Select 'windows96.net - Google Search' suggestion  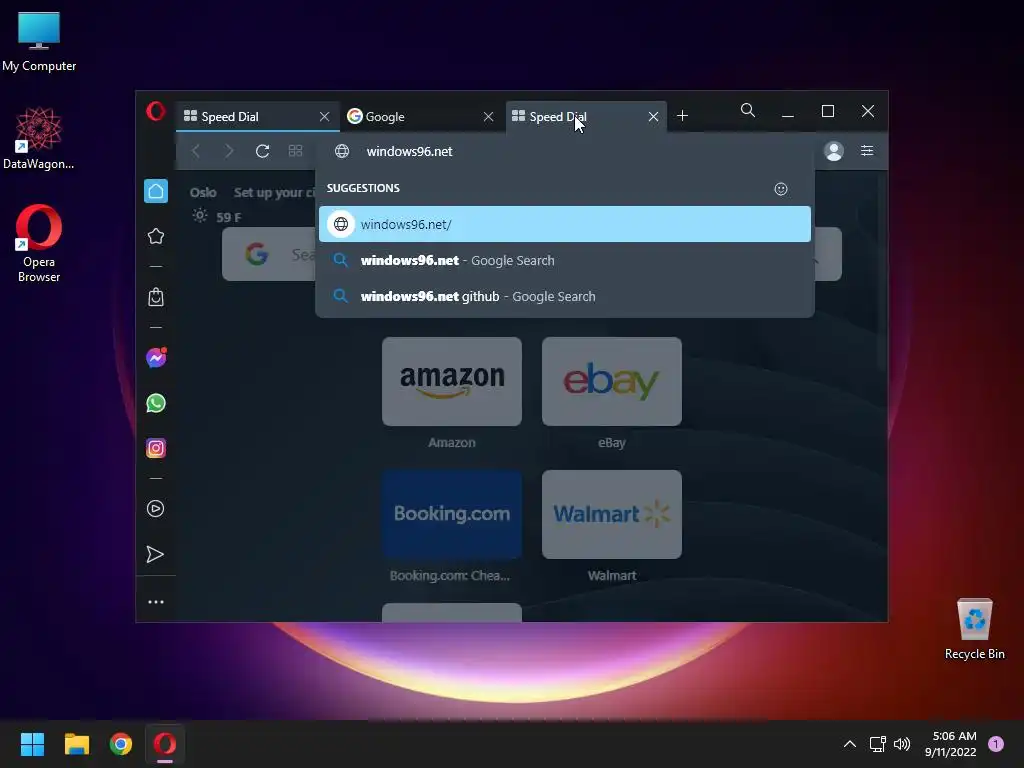(565, 260)
